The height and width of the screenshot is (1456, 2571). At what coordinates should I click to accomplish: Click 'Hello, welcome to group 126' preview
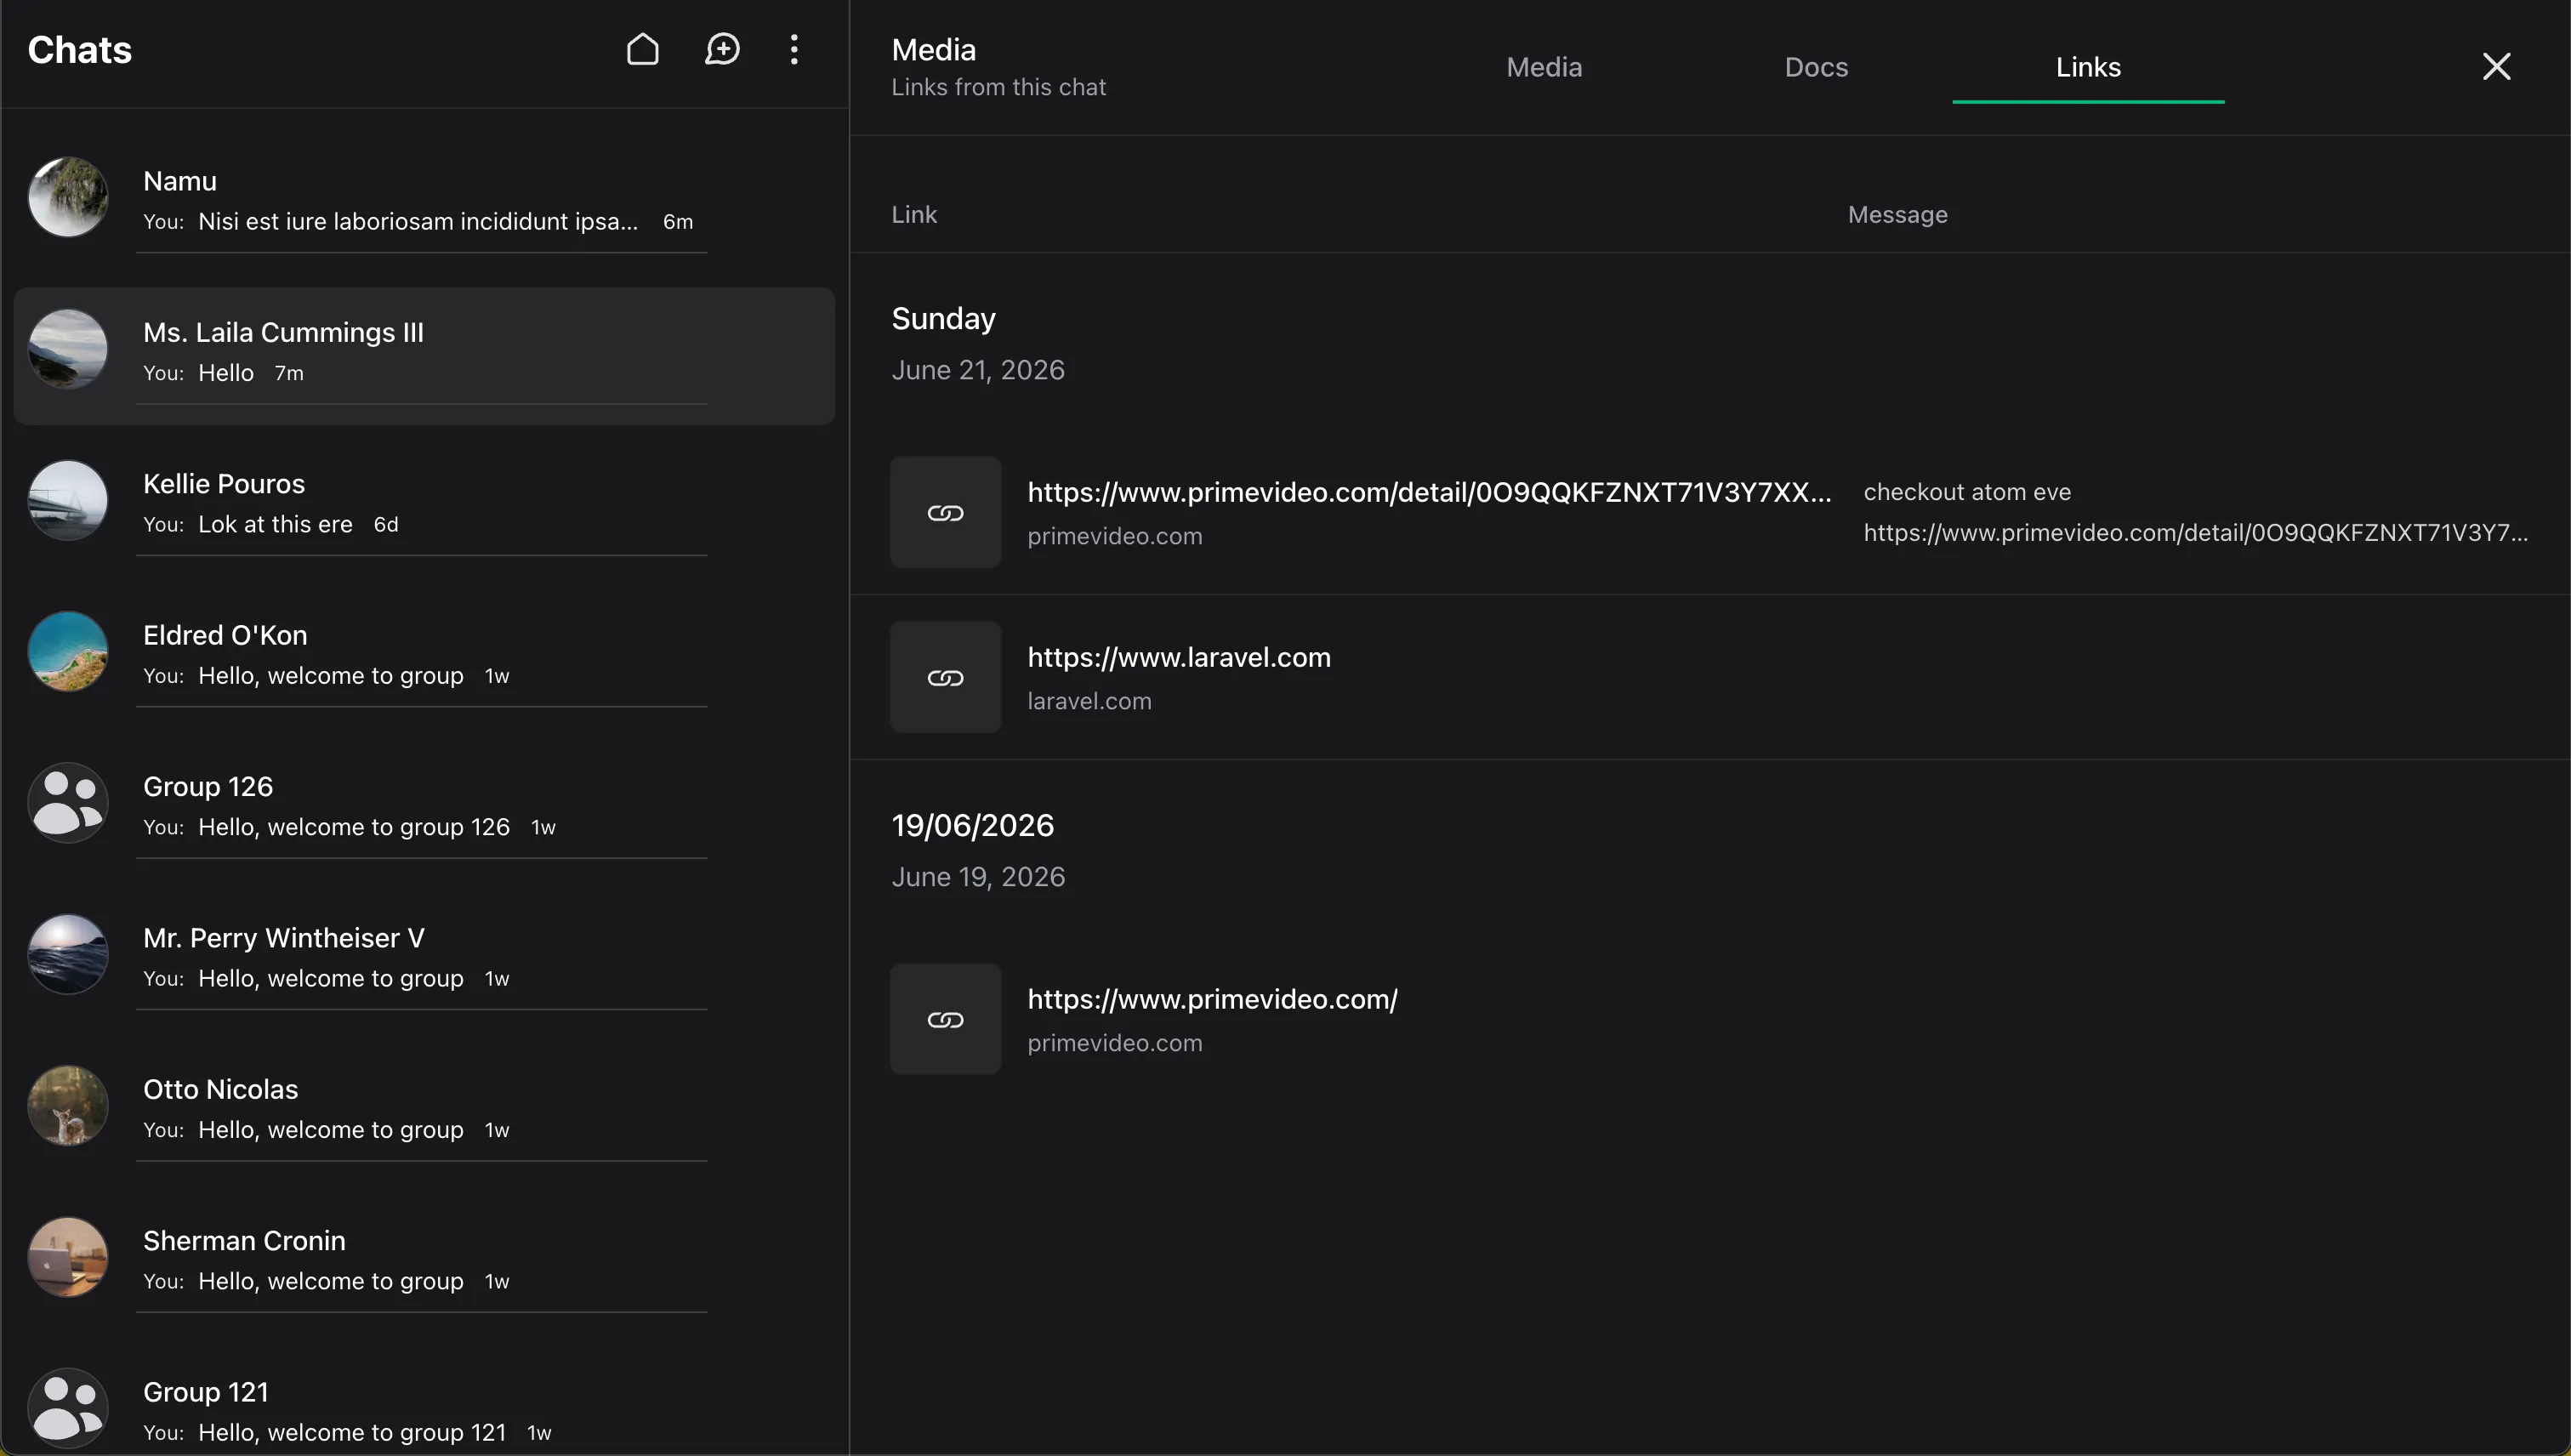coord(354,827)
